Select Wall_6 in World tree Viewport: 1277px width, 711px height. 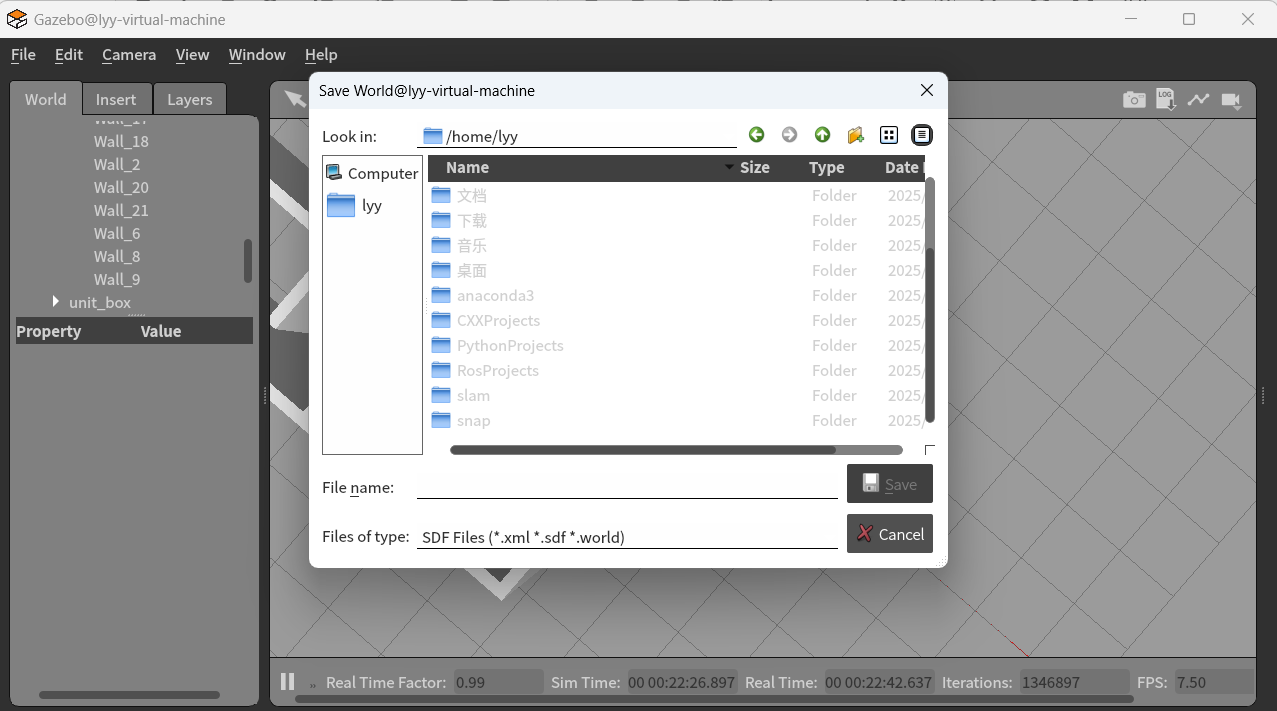coord(117,233)
